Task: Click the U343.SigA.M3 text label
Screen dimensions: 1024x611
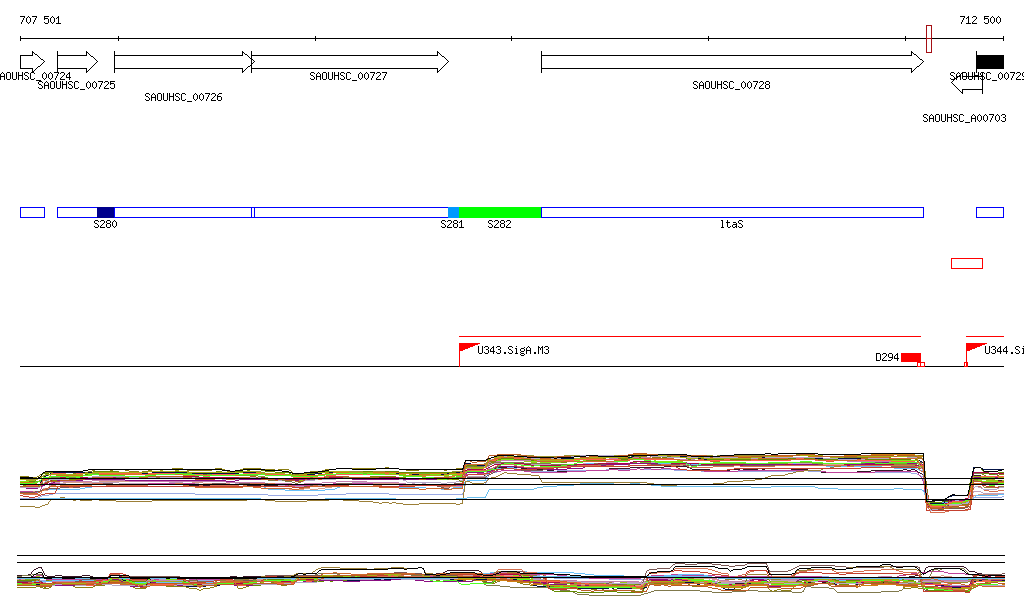Action: pyautogui.click(x=514, y=351)
